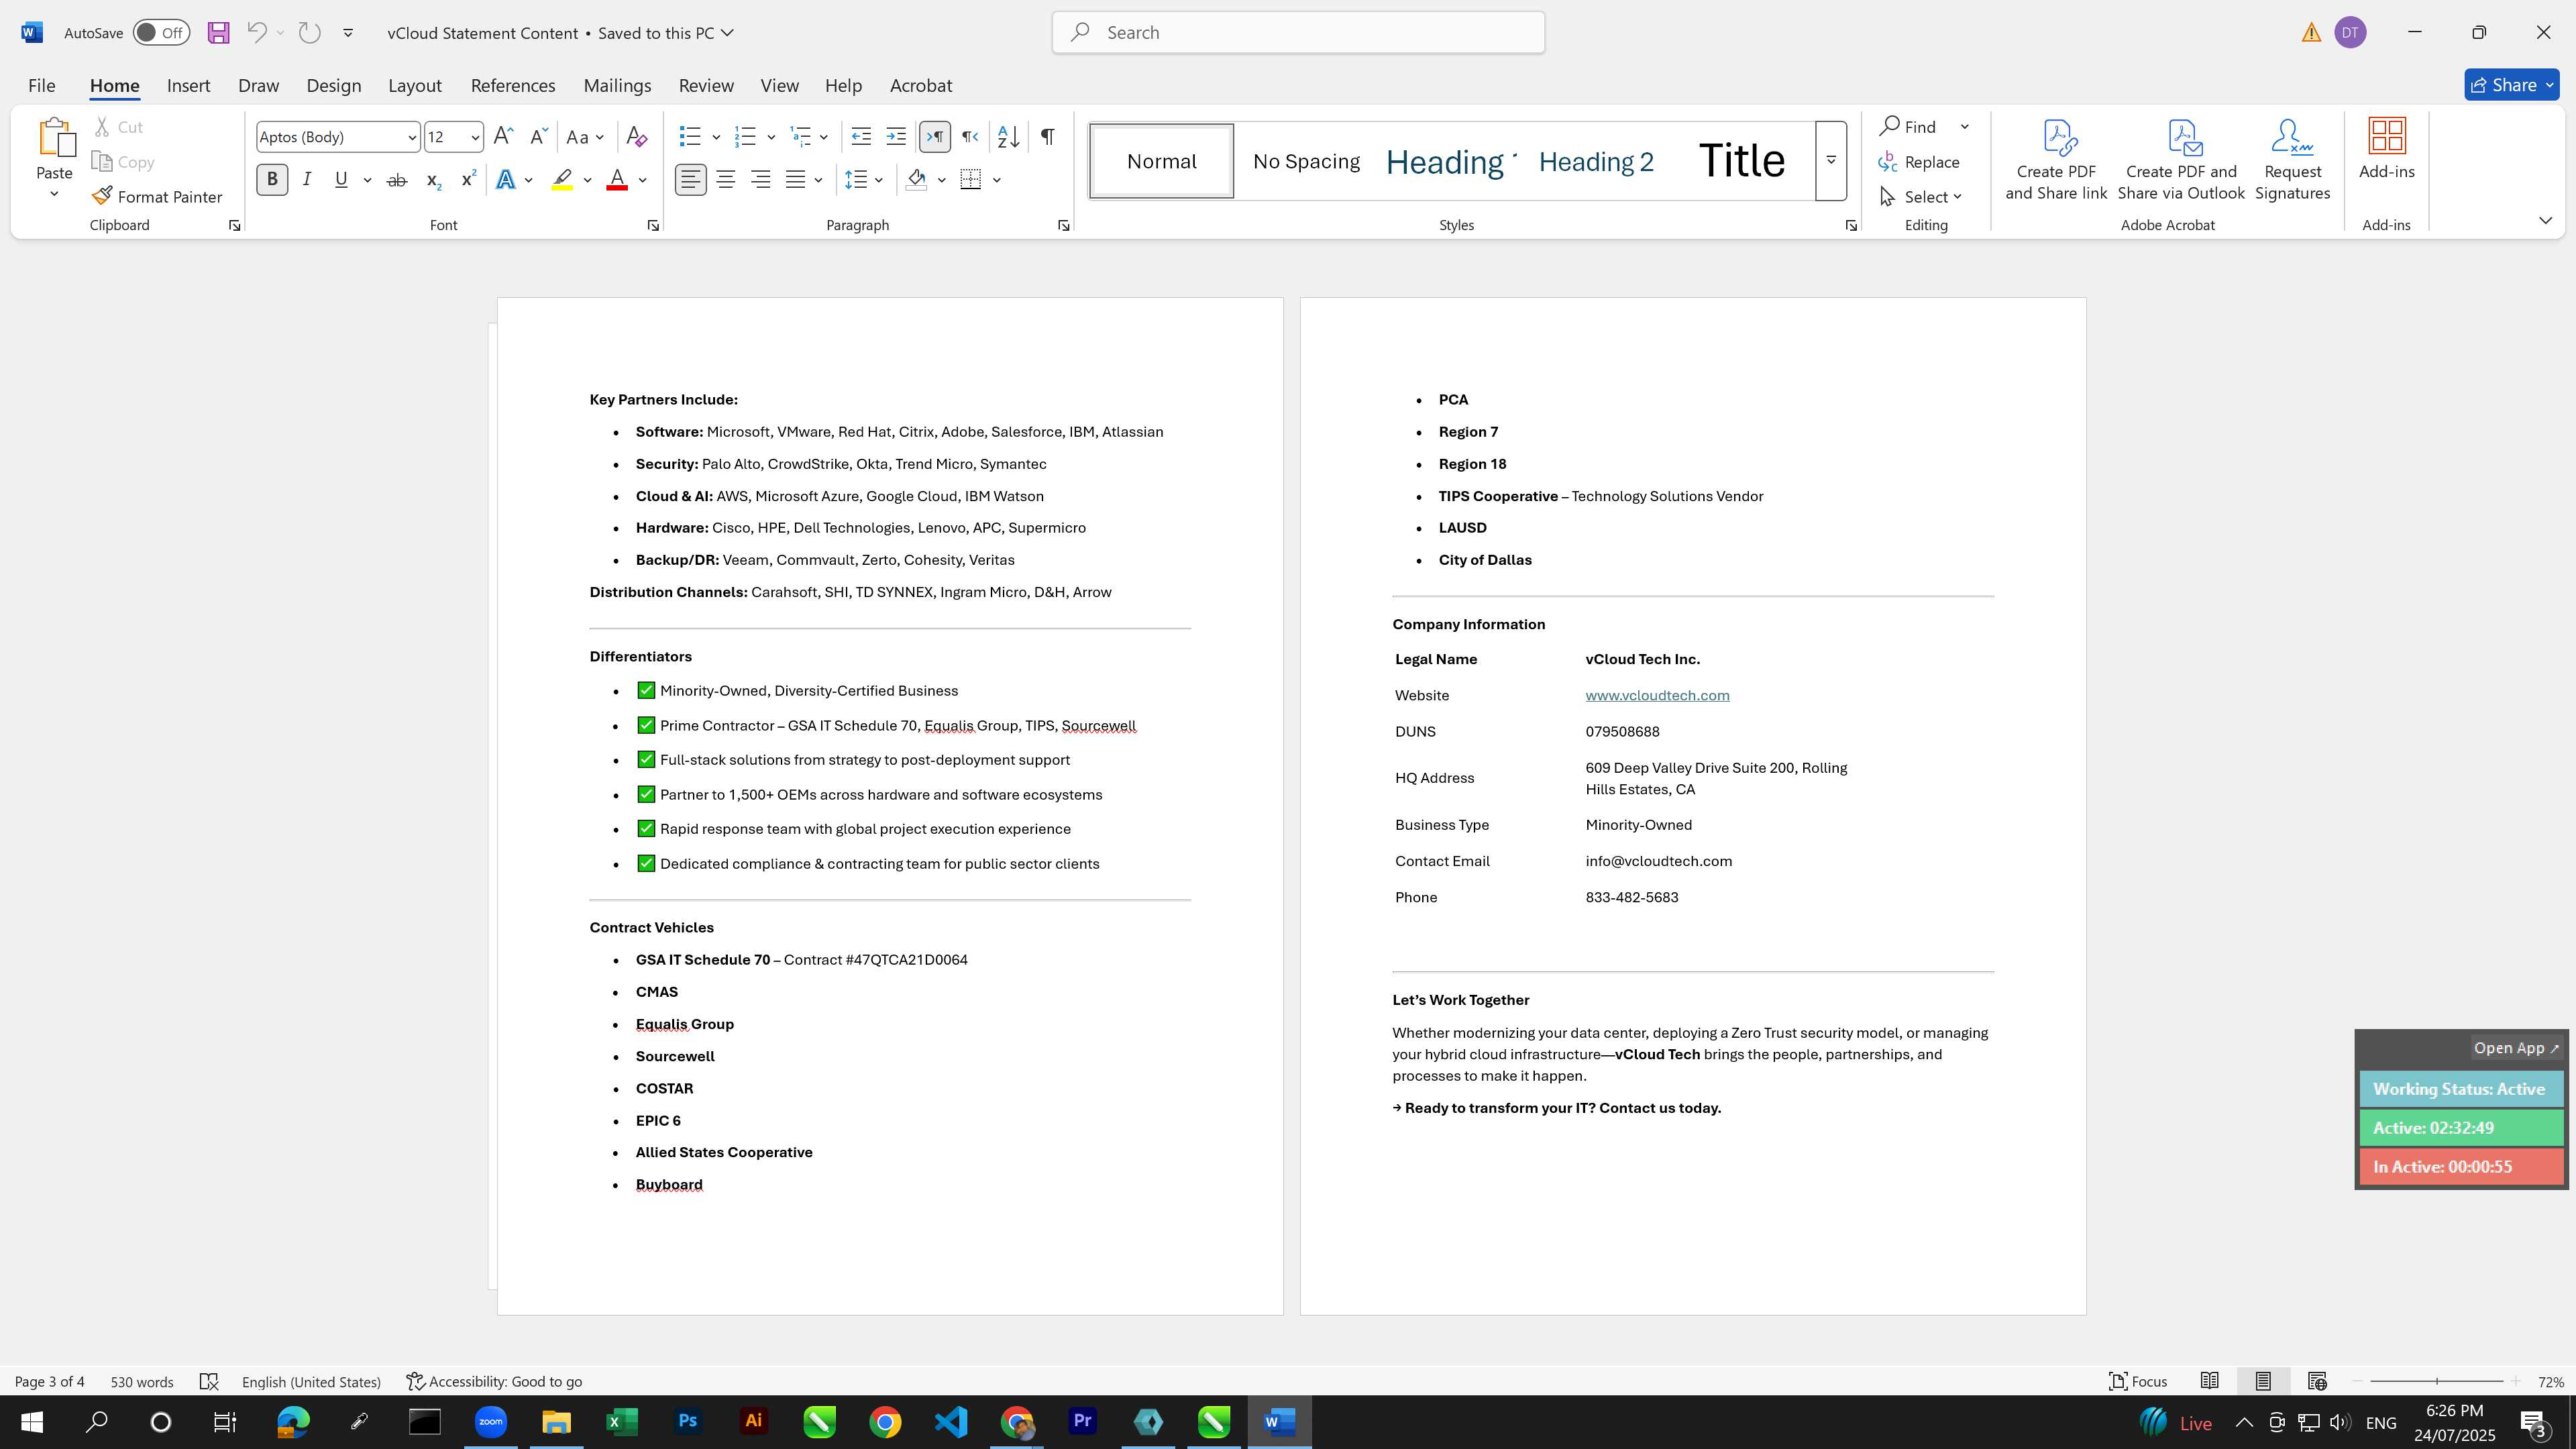Switch to the Layout tab
Viewport: 2576px width, 1449px height.
pos(415,85)
